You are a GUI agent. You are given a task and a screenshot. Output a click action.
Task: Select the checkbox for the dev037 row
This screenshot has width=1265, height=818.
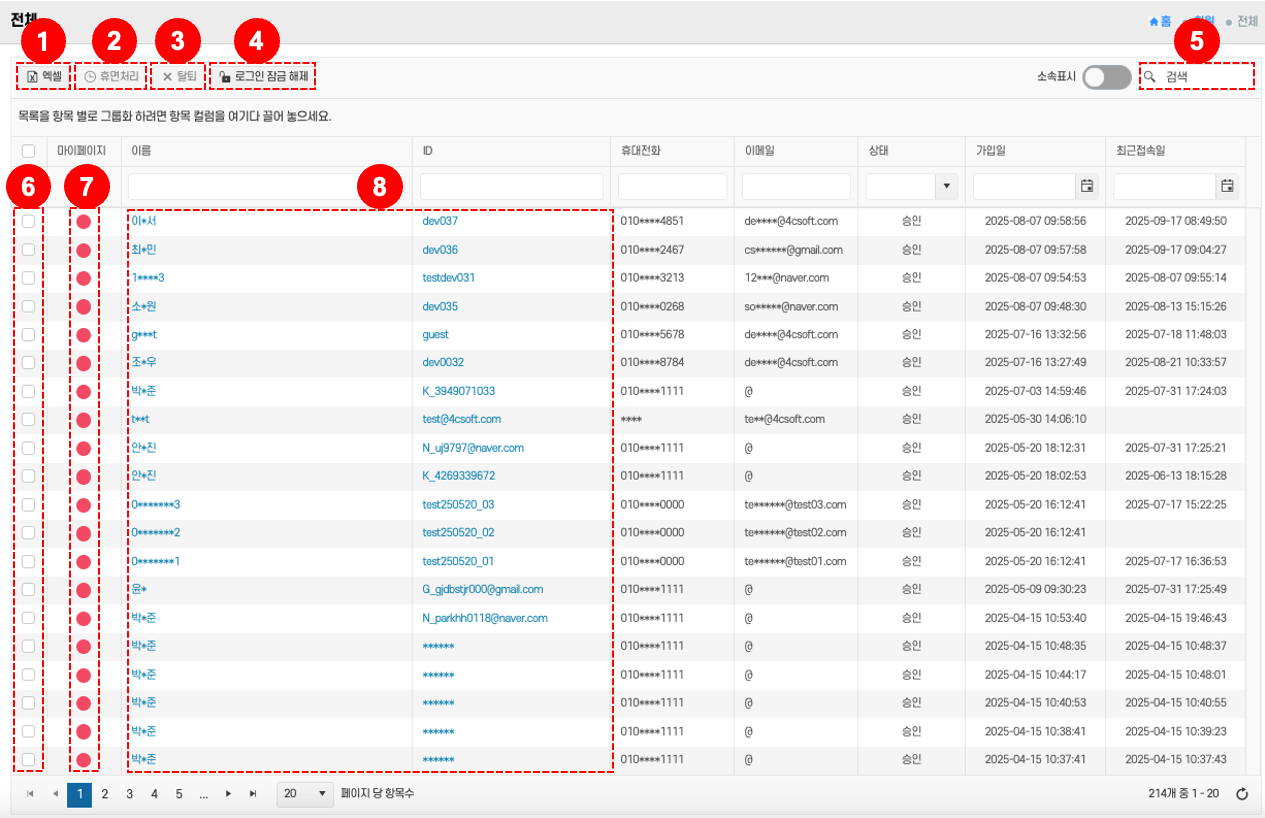pos(29,221)
